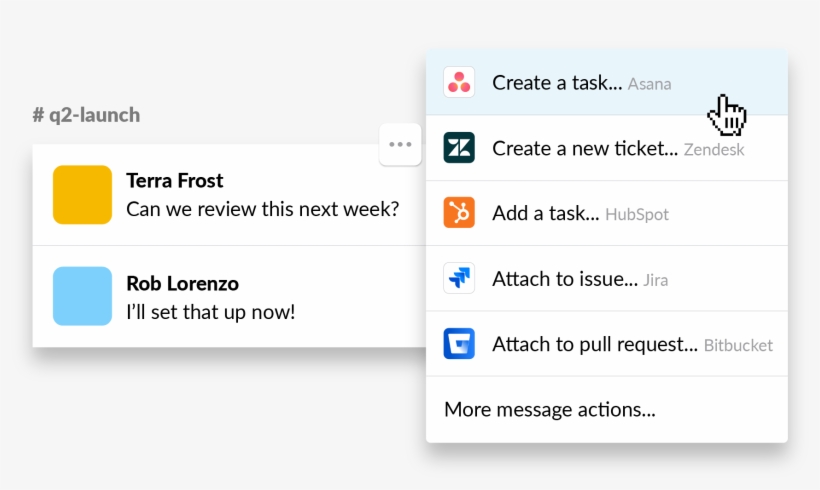Choose 'Attach to issue...' menu entry
820x490 pixels.
point(607,278)
